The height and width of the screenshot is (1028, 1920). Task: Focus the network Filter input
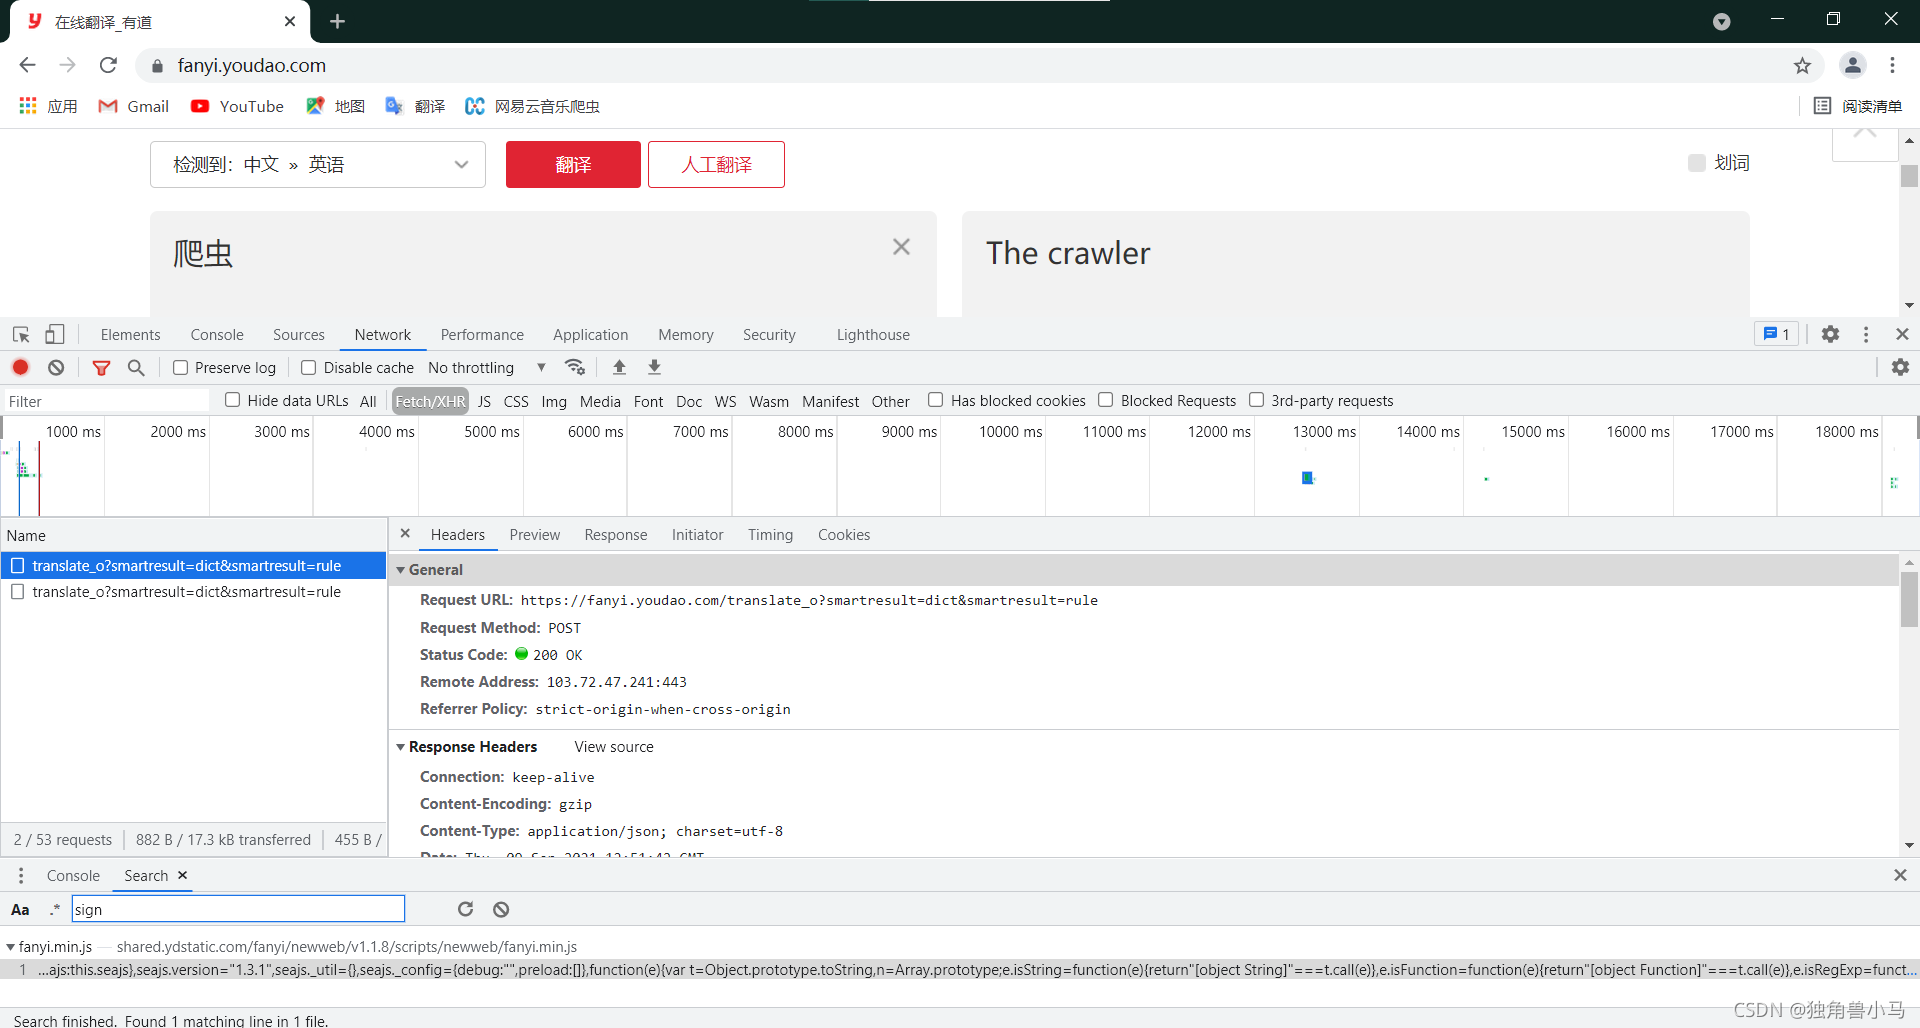(105, 401)
